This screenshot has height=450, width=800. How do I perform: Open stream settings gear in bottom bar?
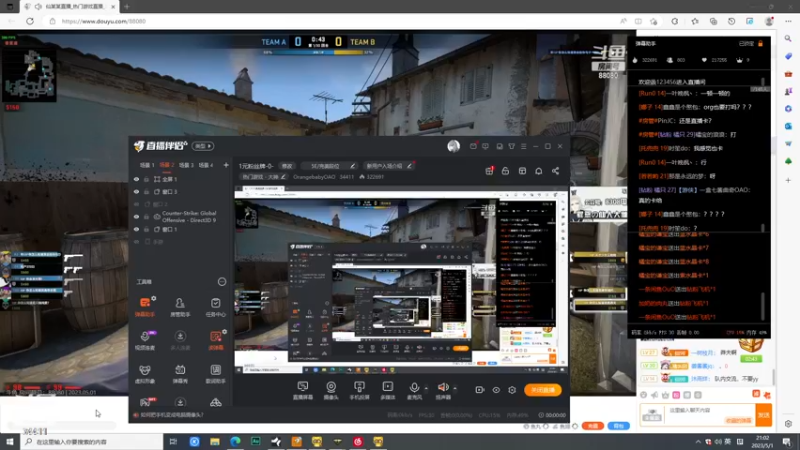512,390
